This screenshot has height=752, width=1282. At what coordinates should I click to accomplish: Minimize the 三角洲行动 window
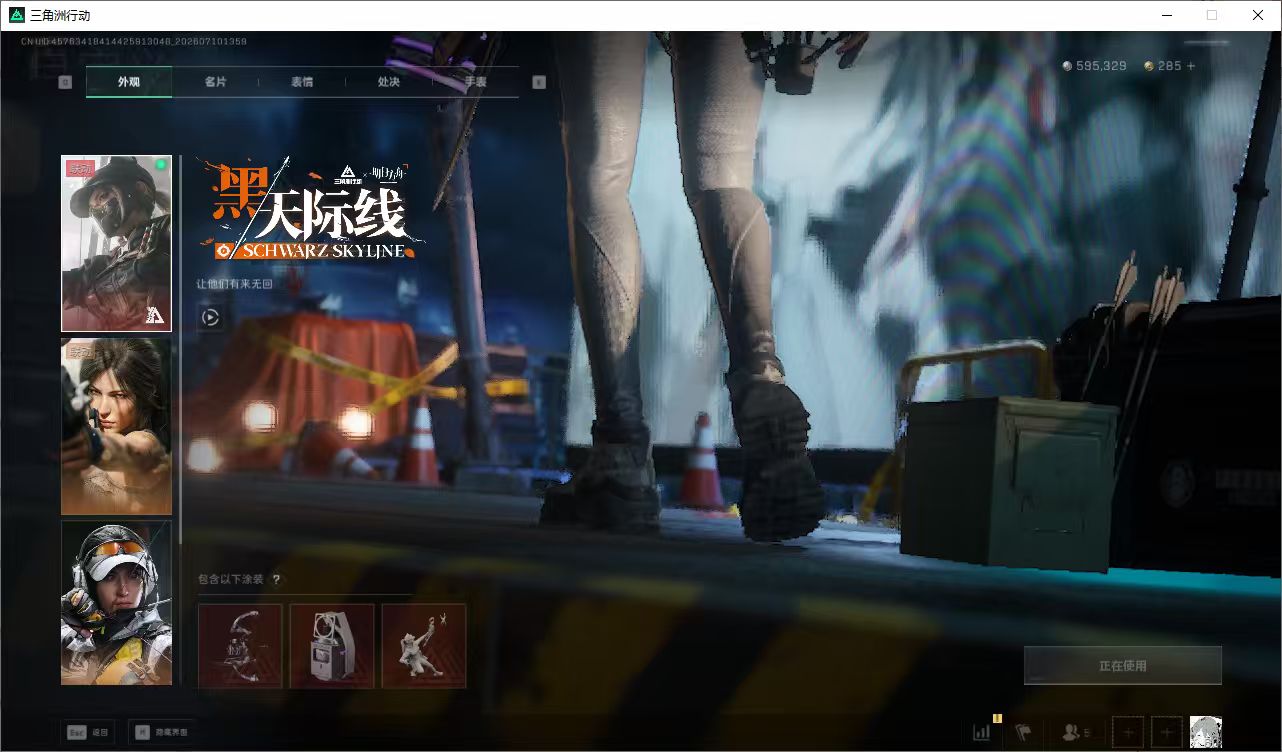1166,15
